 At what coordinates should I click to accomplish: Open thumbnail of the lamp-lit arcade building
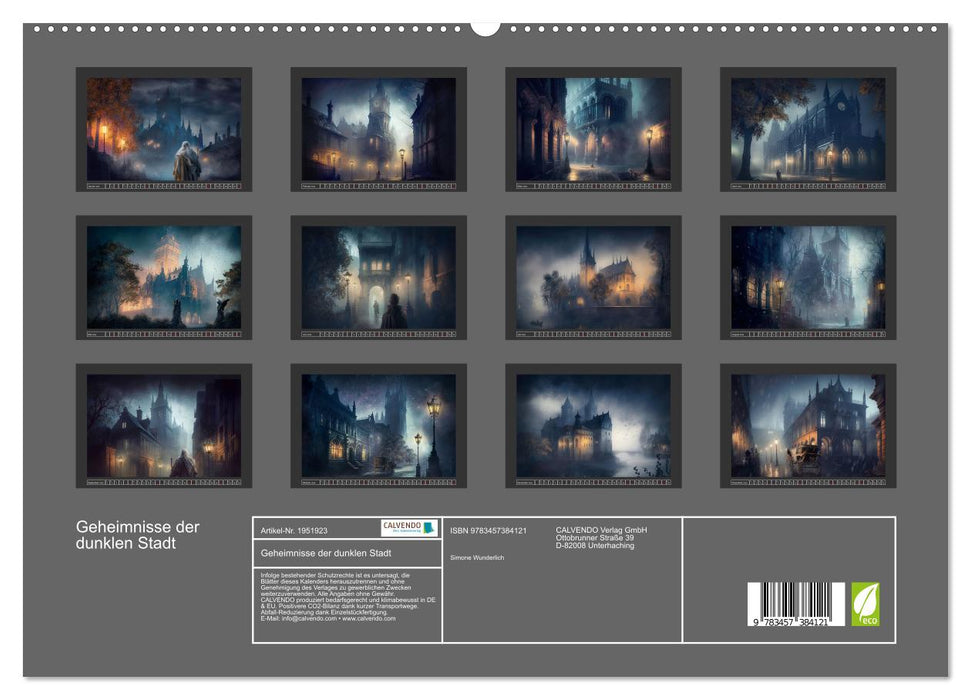tap(593, 129)
